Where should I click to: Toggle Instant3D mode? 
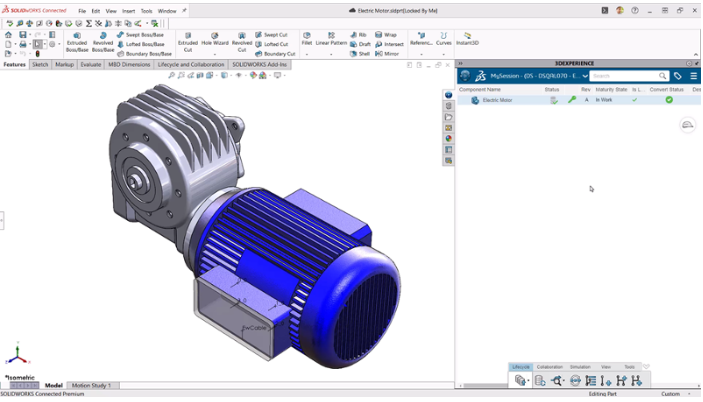coord(467,39)
